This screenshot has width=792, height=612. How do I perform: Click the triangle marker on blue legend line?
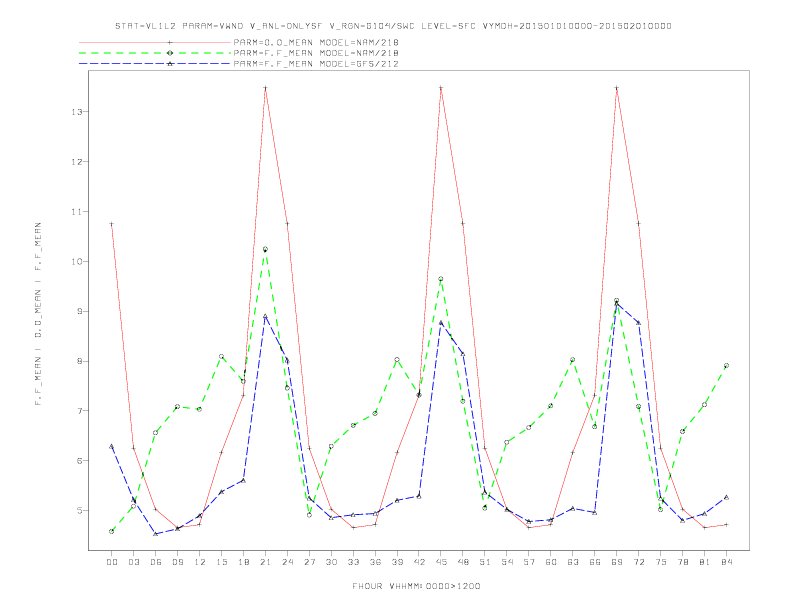(x=170, y=64)
